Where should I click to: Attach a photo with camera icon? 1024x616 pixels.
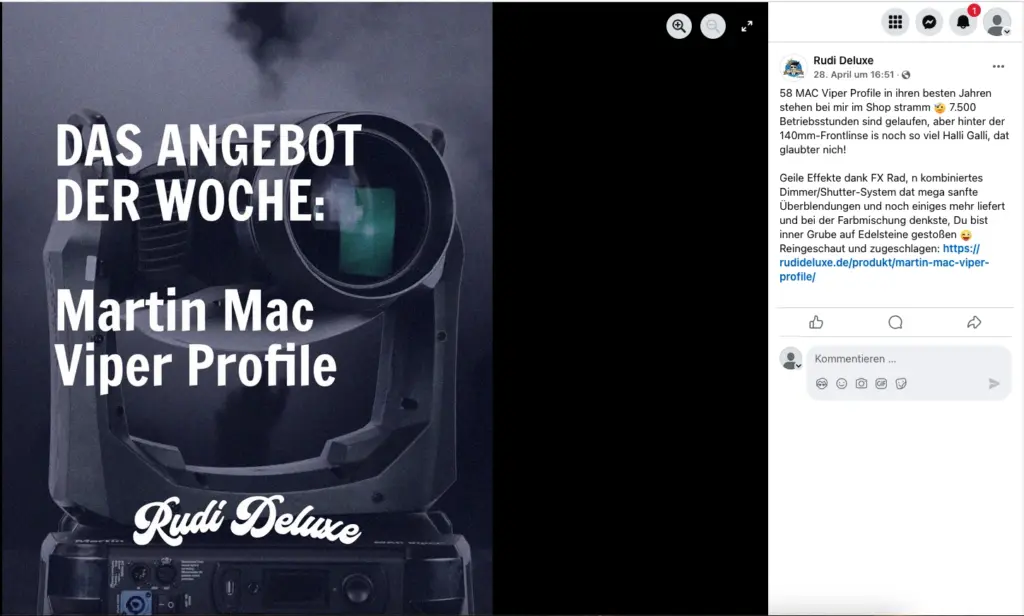pos(861,383)
